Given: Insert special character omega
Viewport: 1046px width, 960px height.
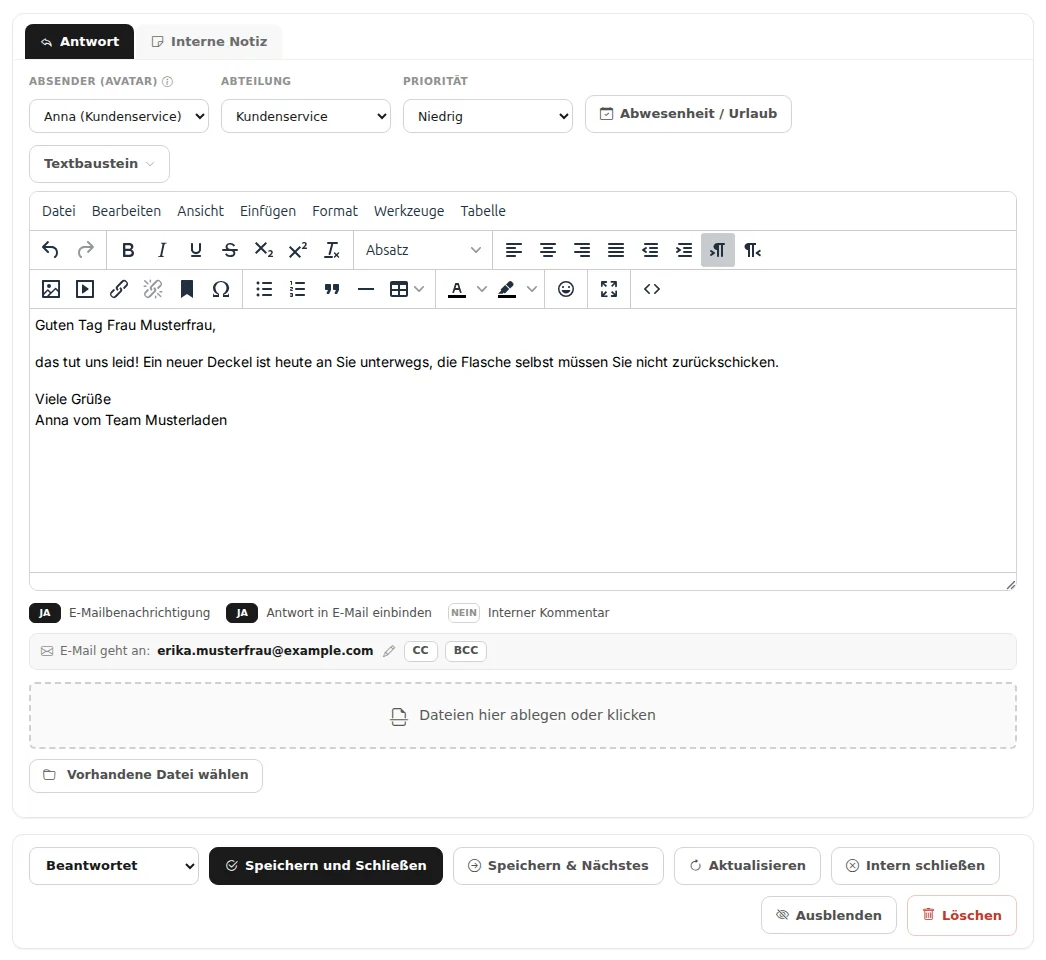Looking at the screenshot, I should coord(221,289).
